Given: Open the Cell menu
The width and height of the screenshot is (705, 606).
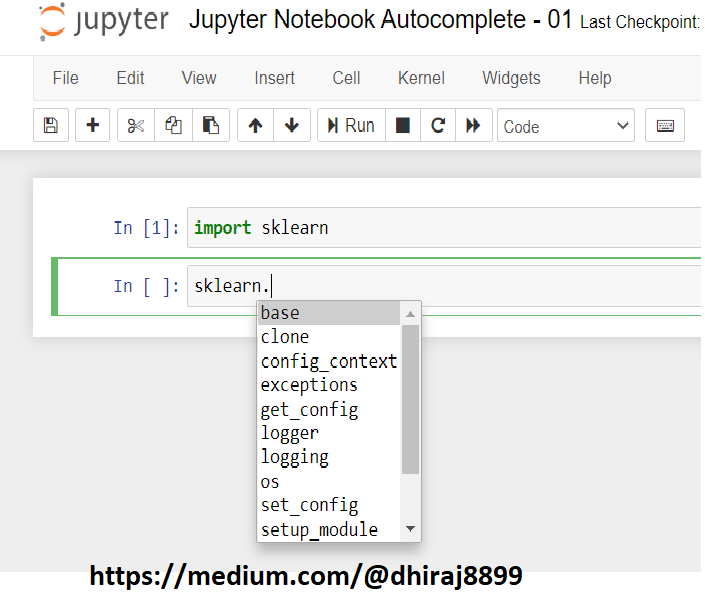Looking at the screenshot, I should coord(346,78).
